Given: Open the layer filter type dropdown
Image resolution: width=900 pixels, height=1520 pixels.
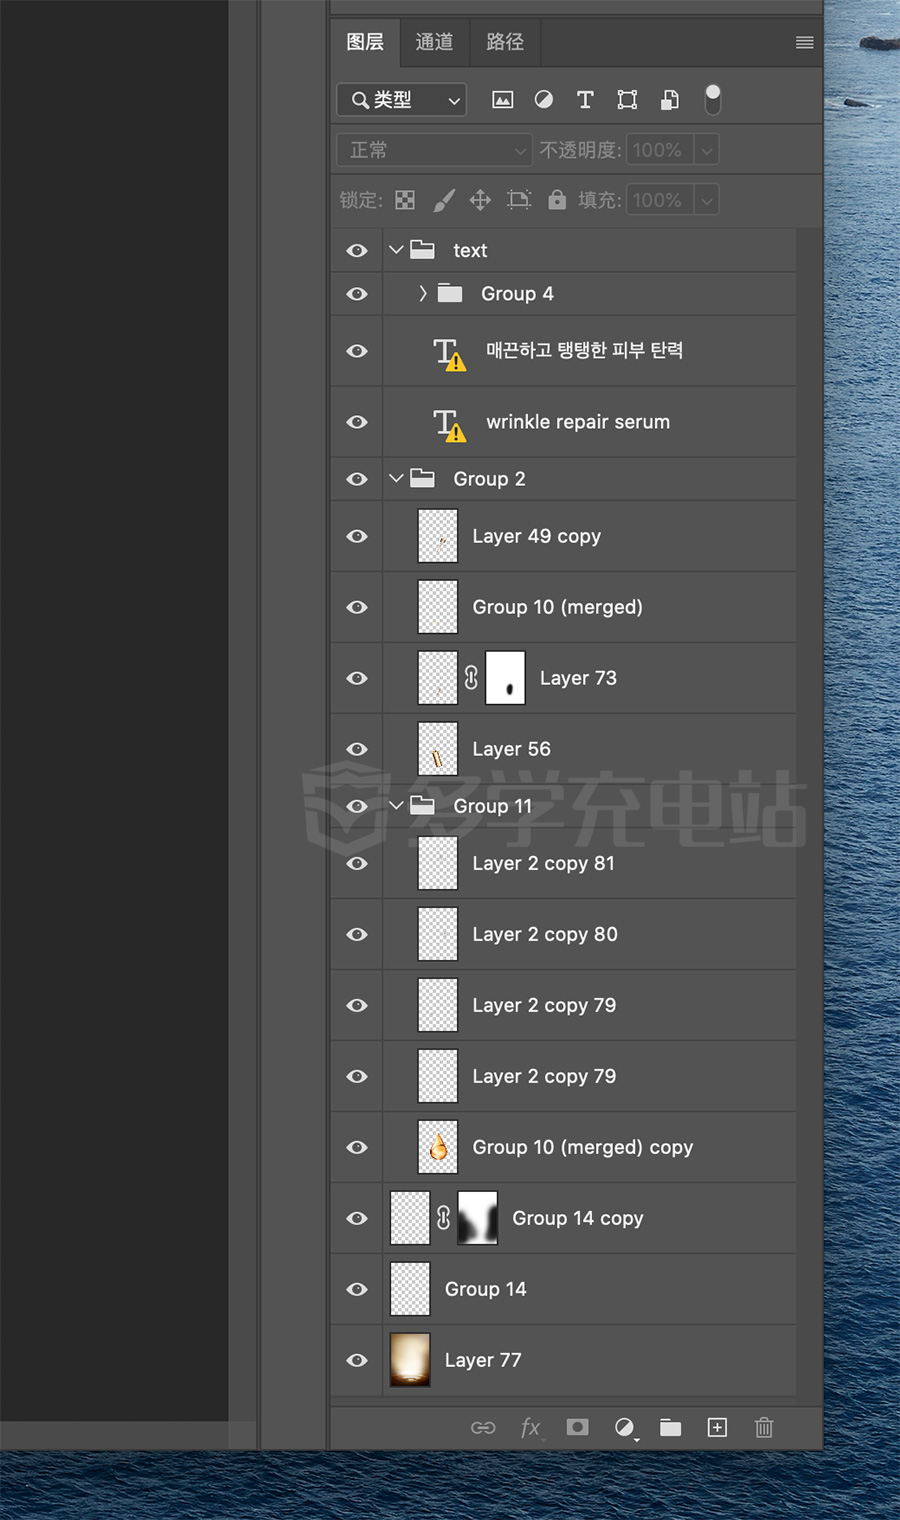Looking at the screenshot, I should pyautogui.click(x=402, y=100).
